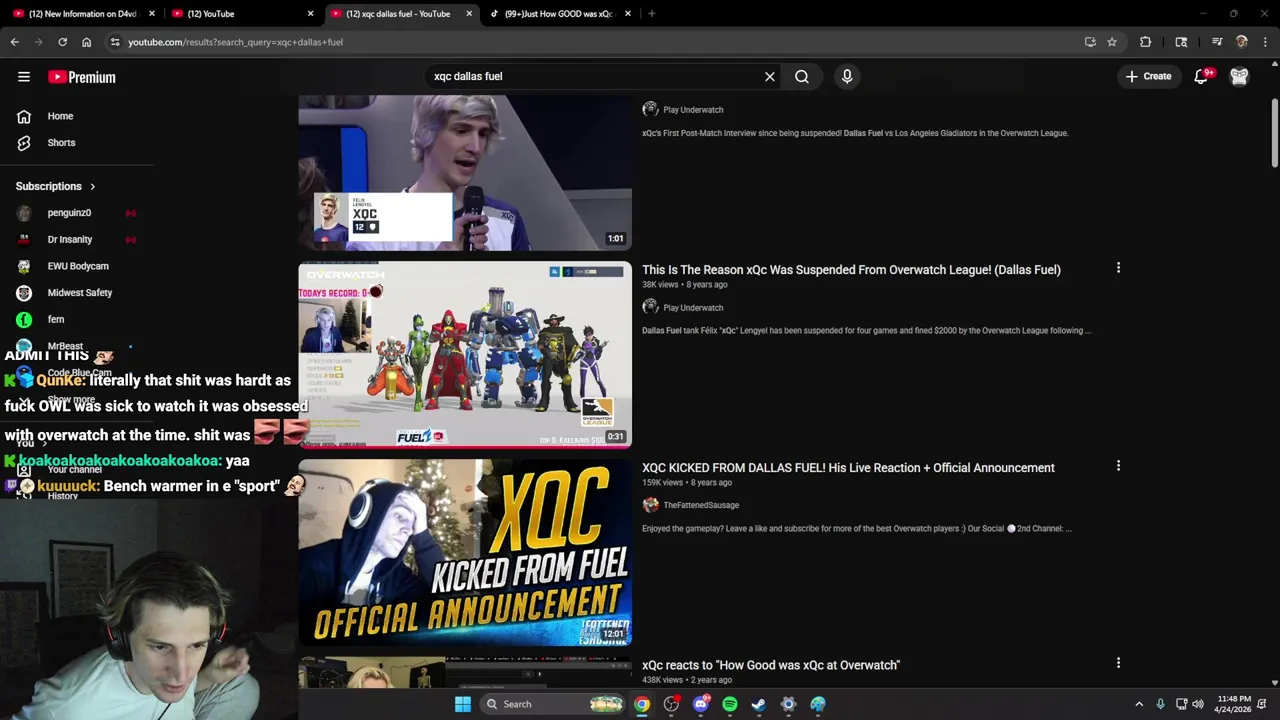Open the account avatar menu

click(x=1239, y=76)
